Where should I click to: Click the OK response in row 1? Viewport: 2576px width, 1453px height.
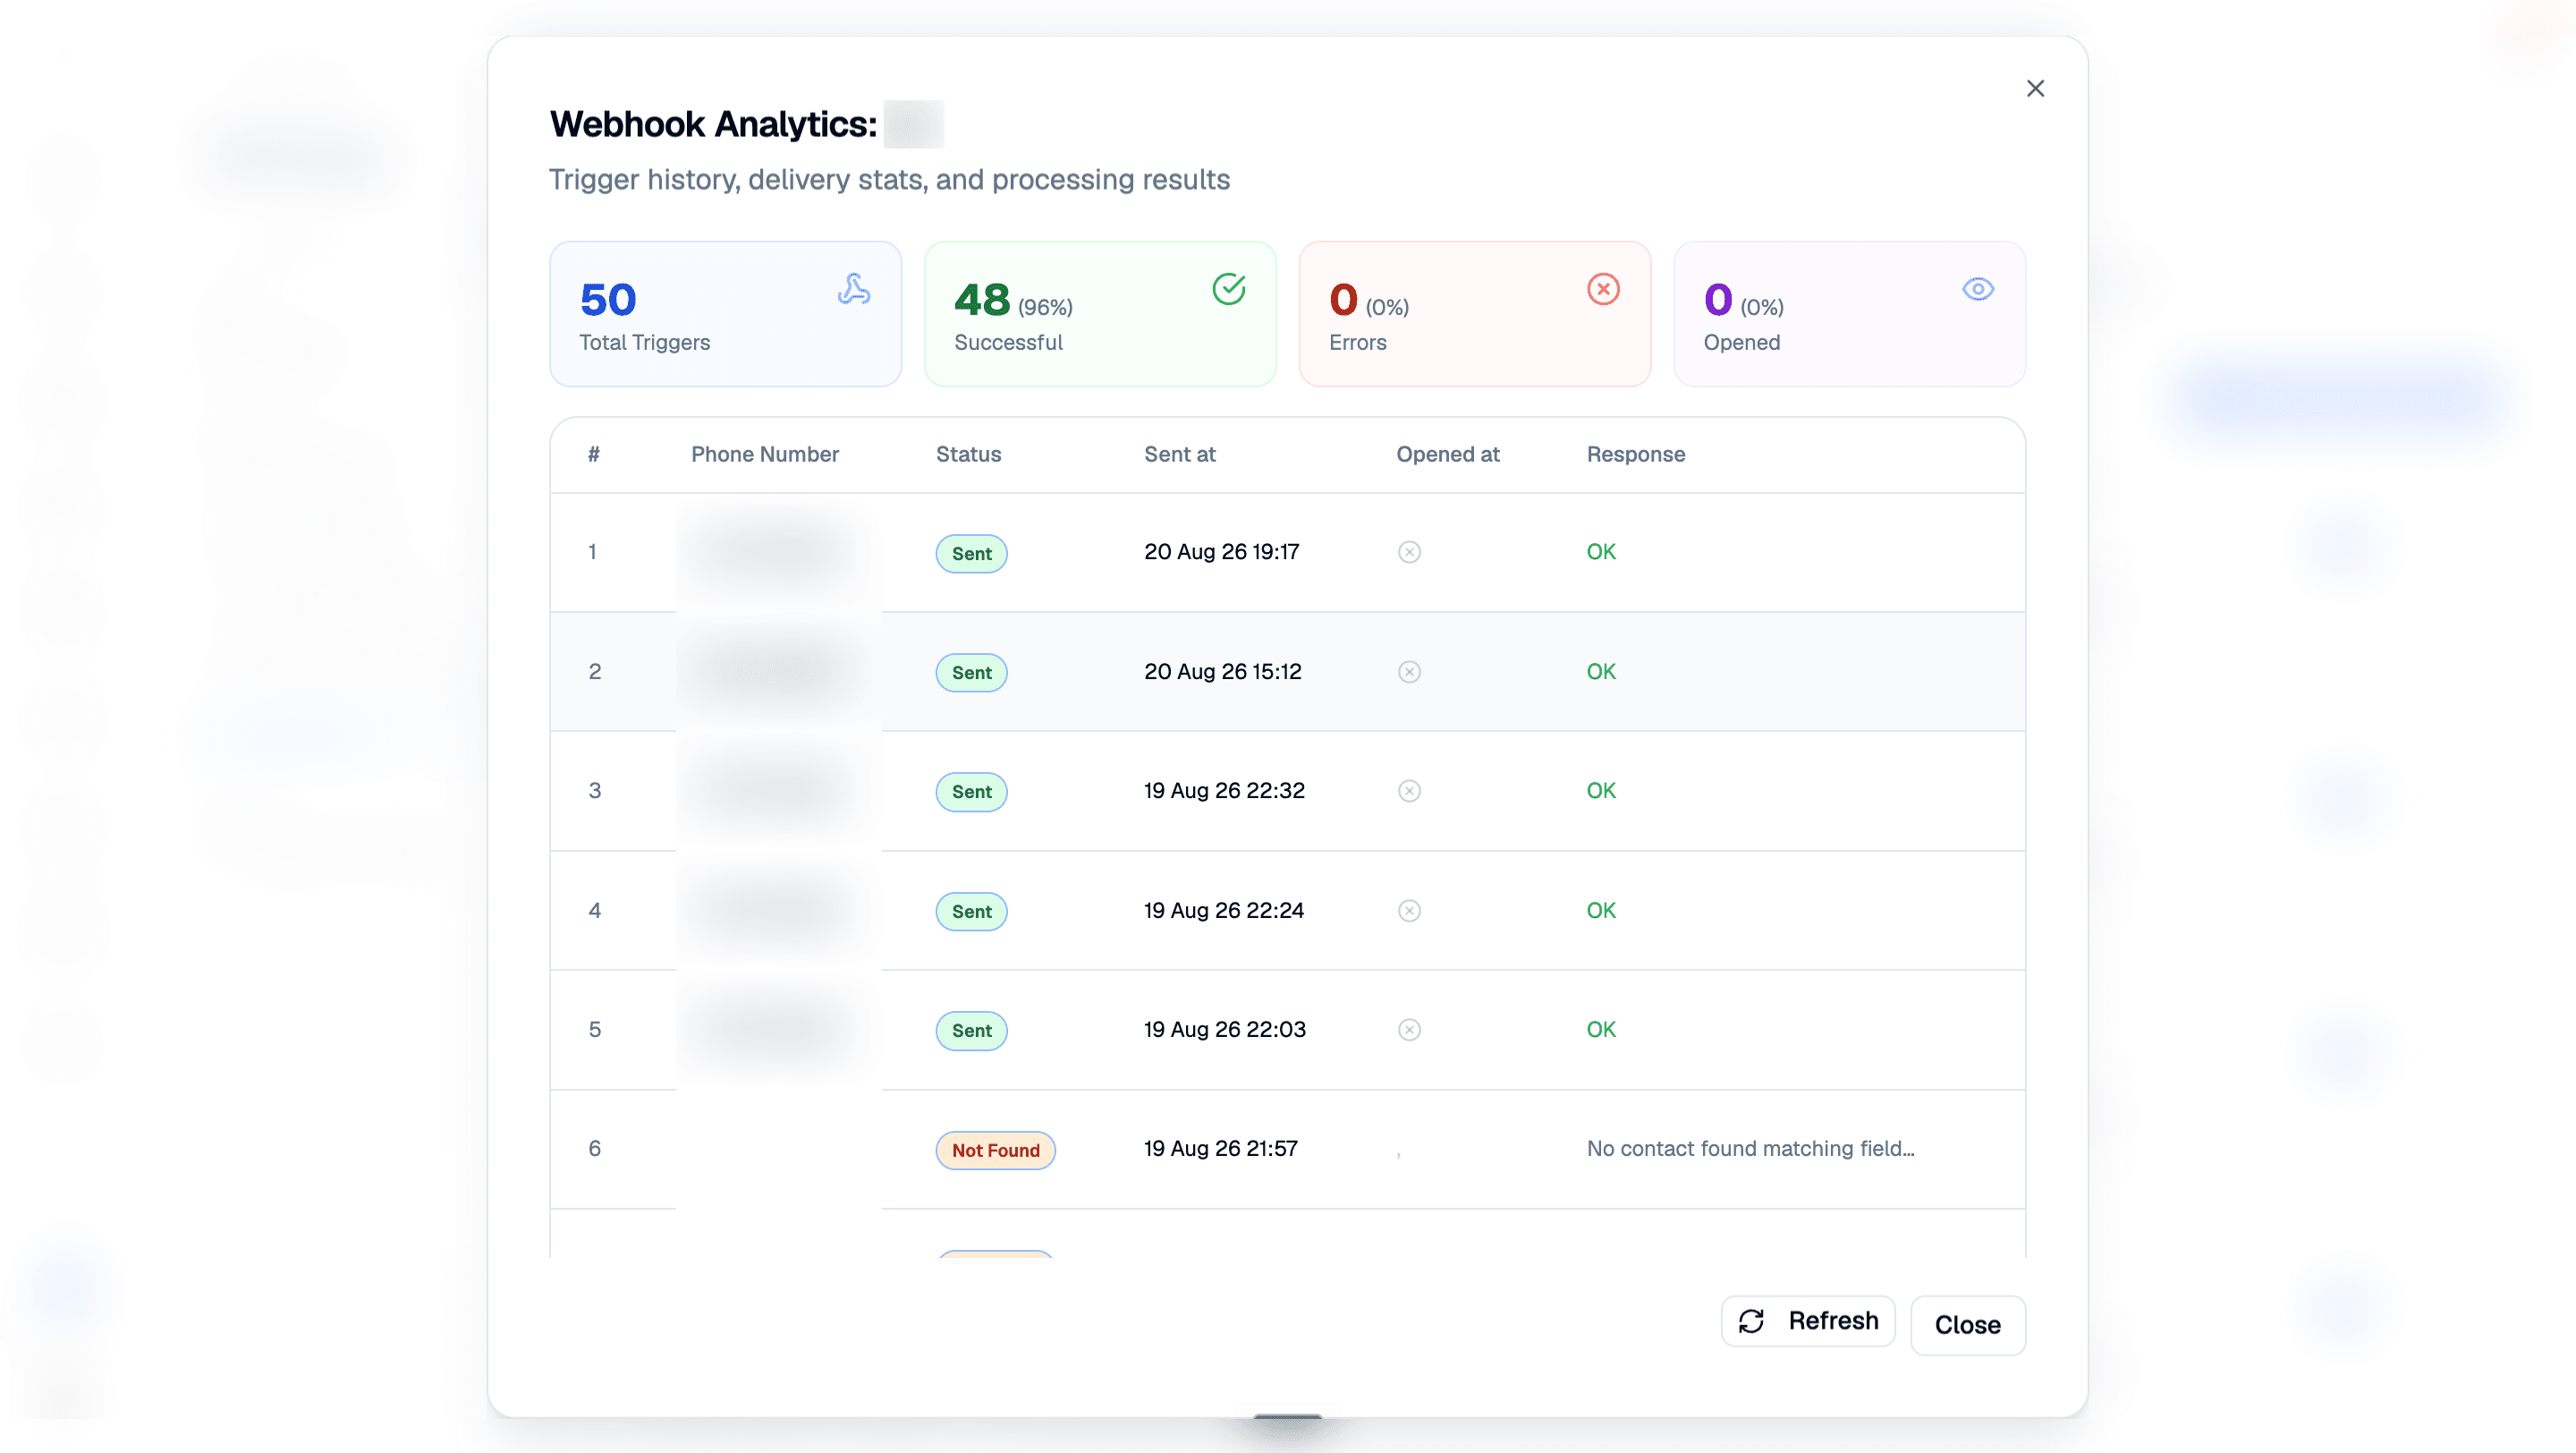1601,552
